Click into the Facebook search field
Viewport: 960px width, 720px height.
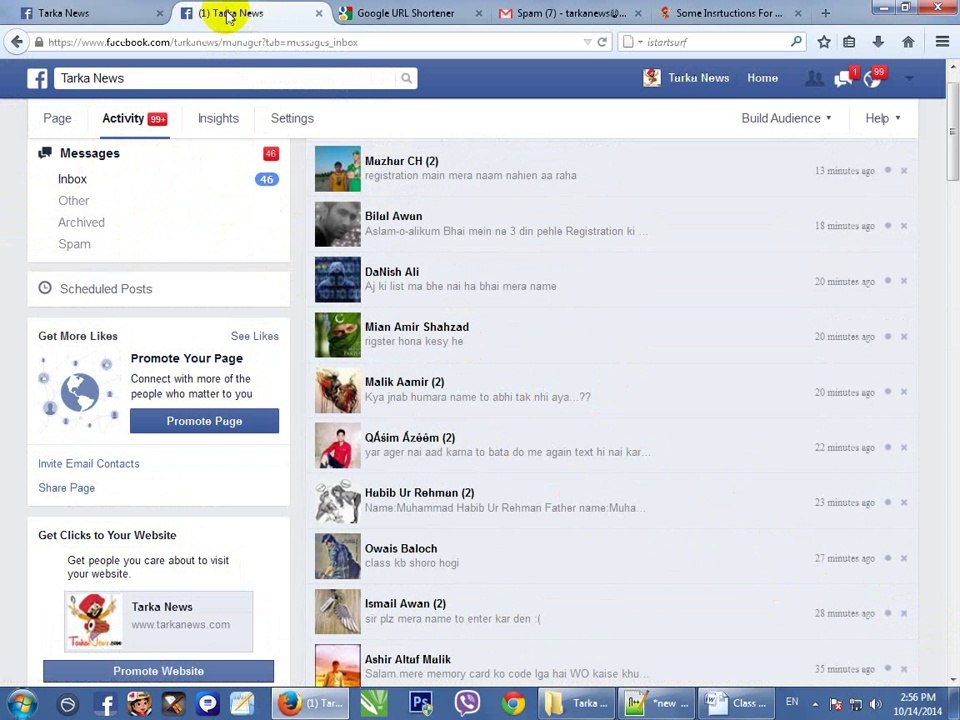click(225, 78)
